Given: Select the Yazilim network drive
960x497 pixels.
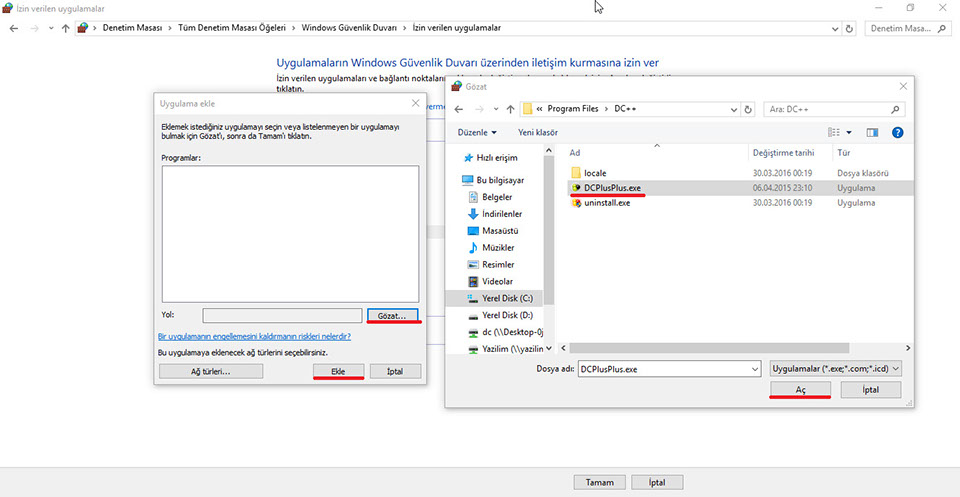Looking at the screenshot, I should [x=512, y=349].
